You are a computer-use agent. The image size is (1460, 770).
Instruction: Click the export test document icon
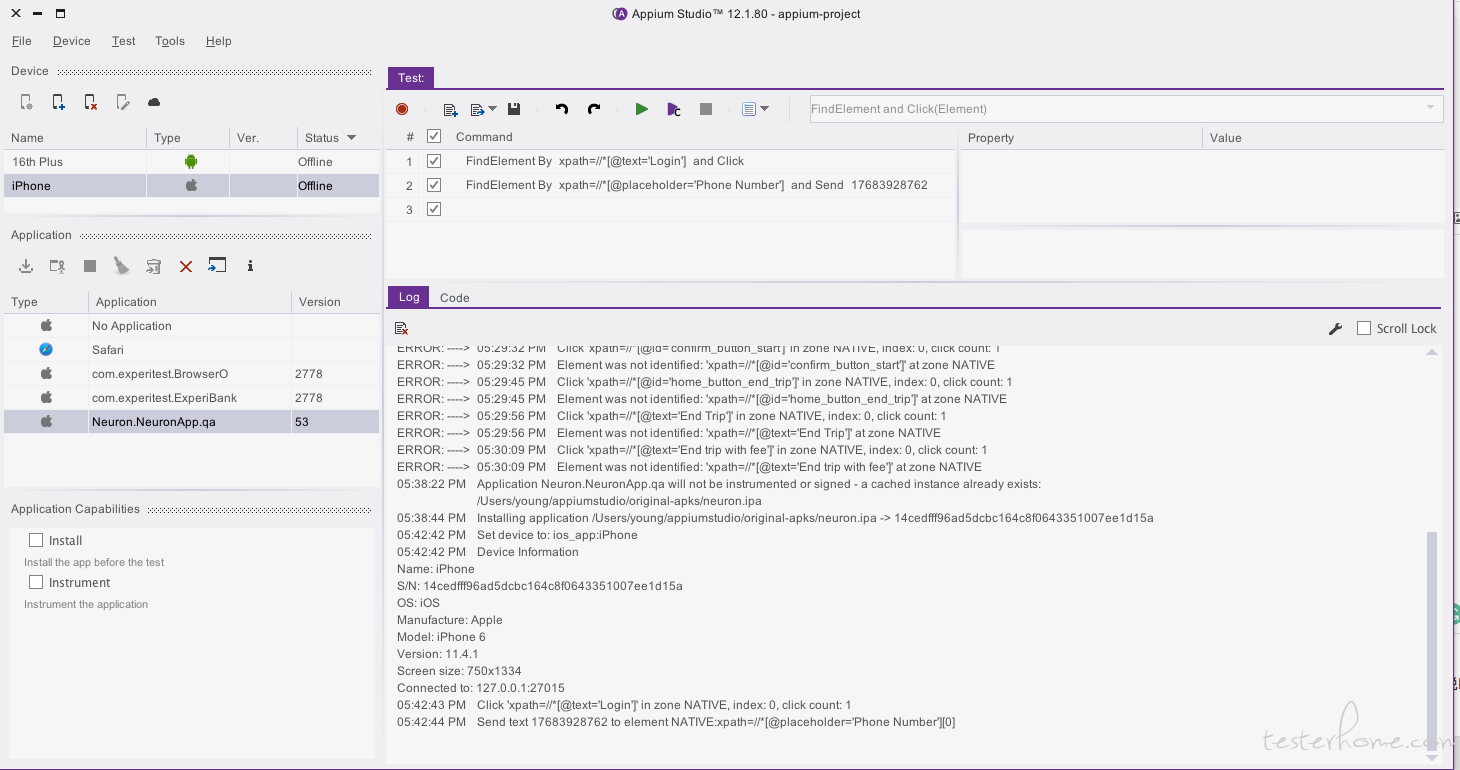click(478, 109)
